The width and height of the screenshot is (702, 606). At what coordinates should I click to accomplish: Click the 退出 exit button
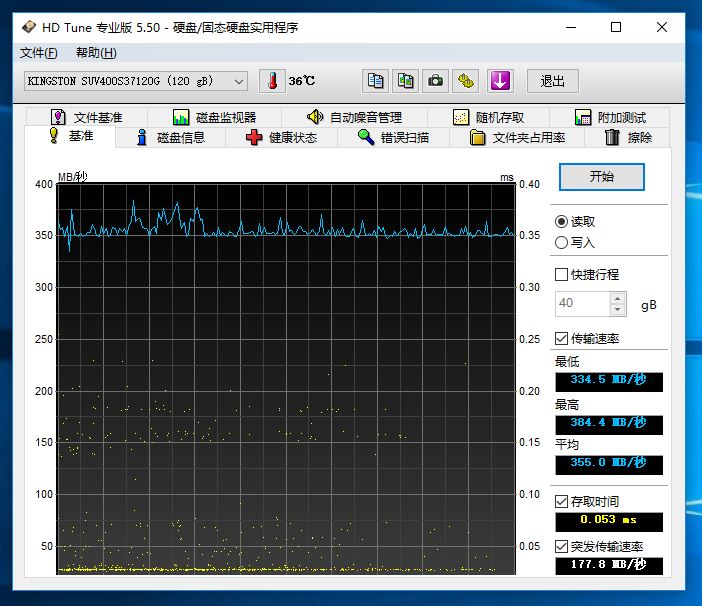552,81
